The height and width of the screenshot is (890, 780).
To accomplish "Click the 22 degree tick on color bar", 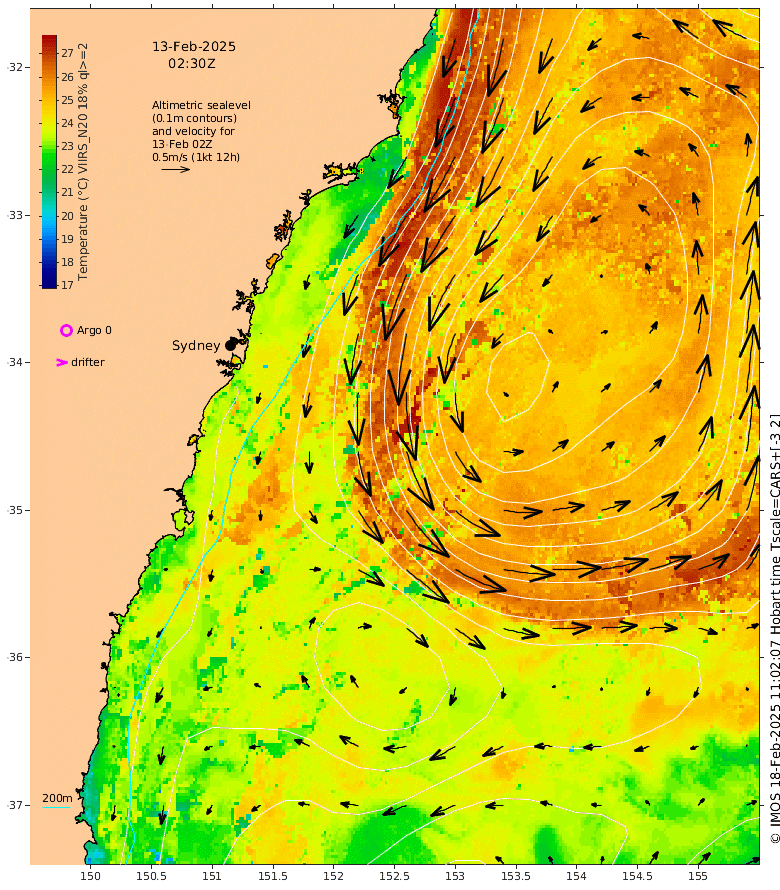I will [68, 169].
